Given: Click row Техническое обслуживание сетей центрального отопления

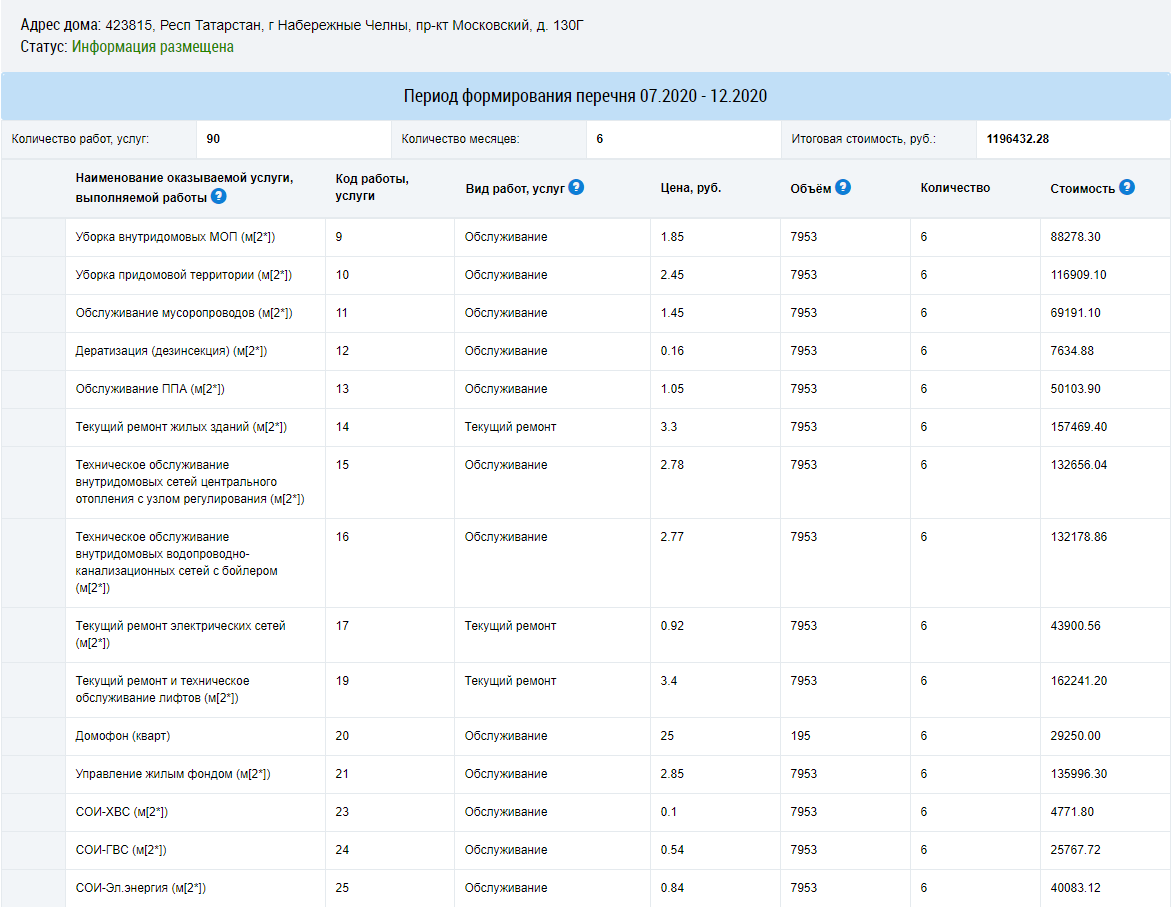Looking at the screenshot, I should coord(586,483).
